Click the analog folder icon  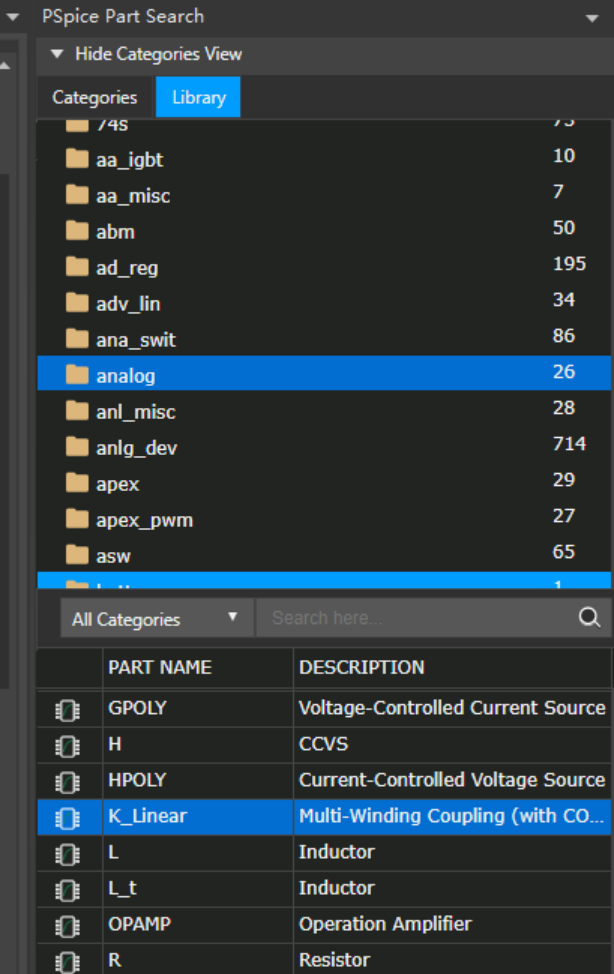point(77,375)
